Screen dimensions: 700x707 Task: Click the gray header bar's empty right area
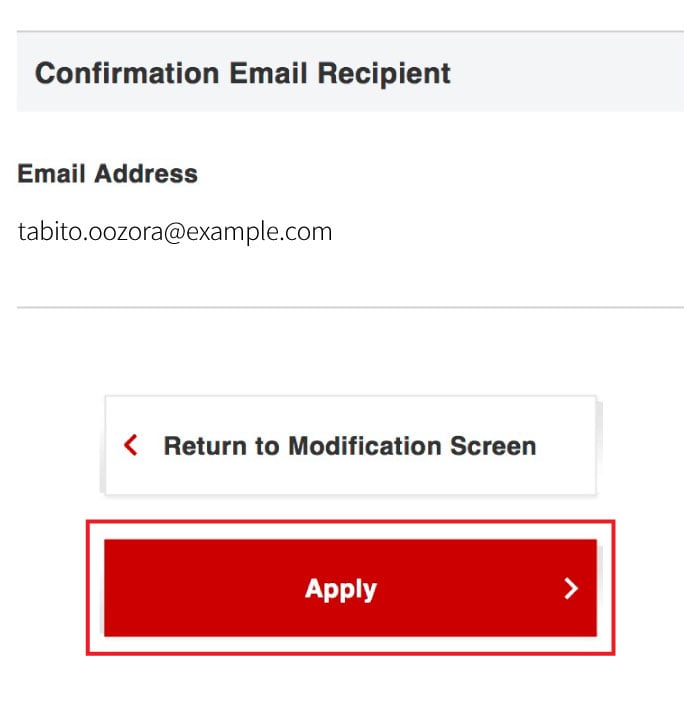pos(580,73)
